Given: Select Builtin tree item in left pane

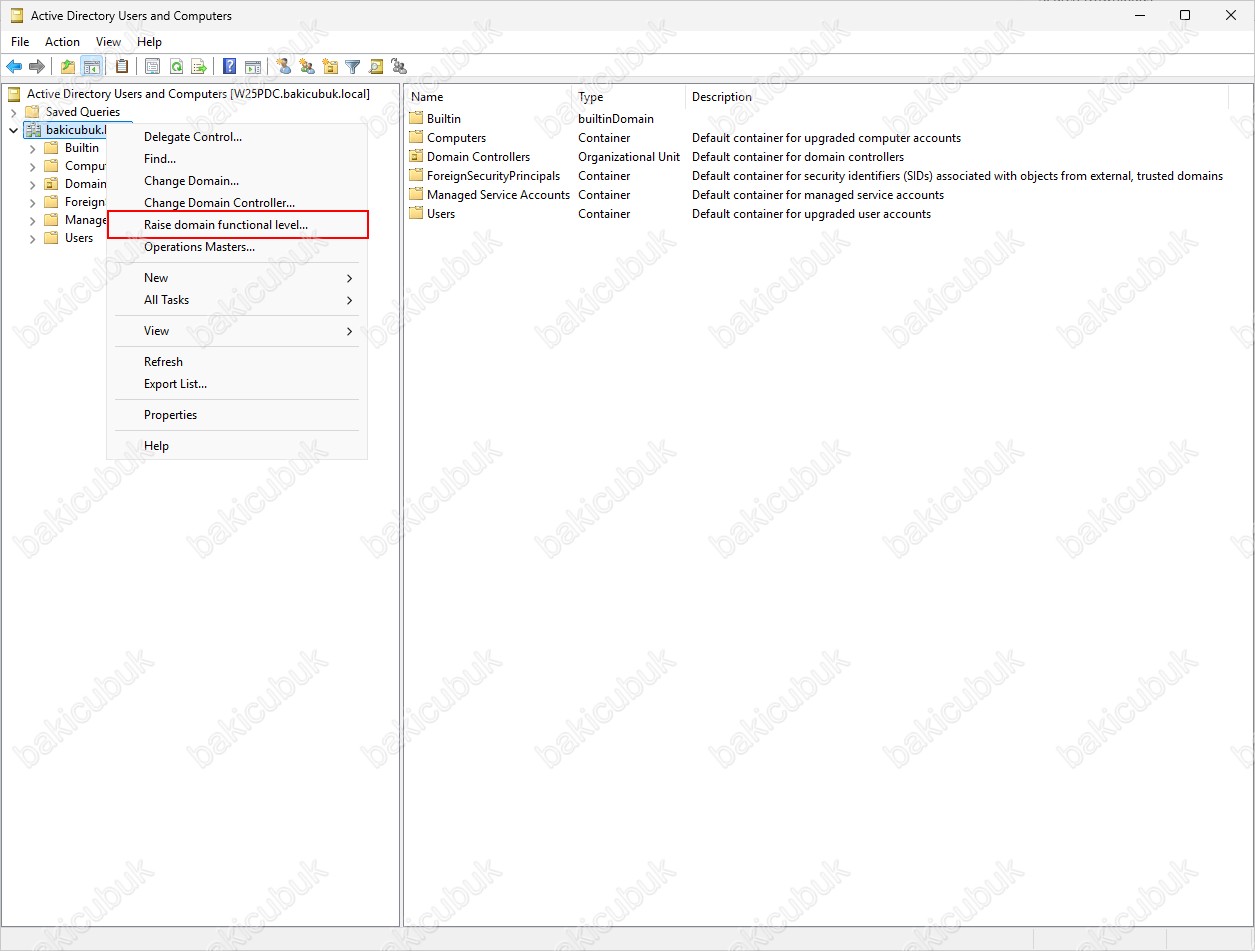Looking at the screenshot, I should pos(82,148).
